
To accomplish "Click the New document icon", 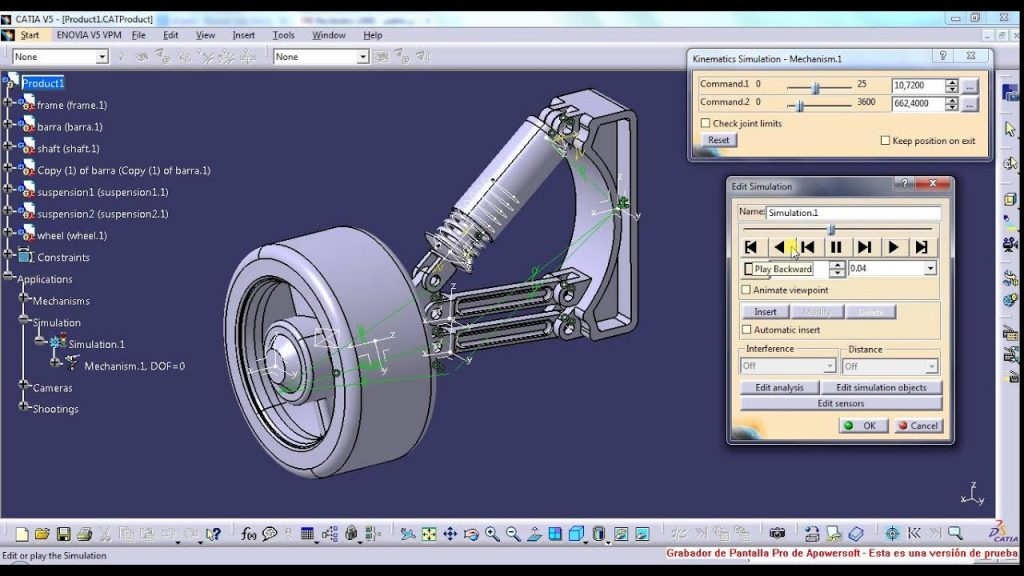I will coord(22,534).
